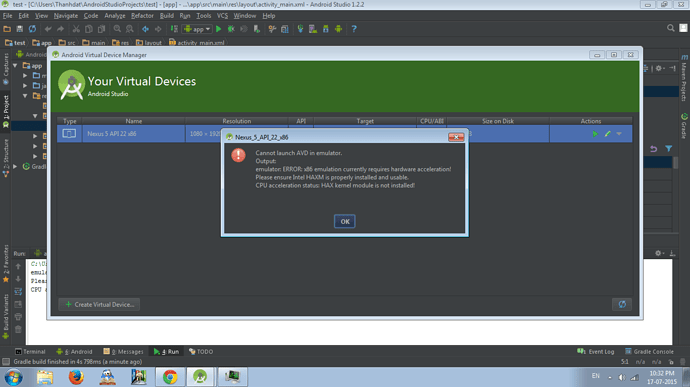Launch the Nexus 5 AVD with green play icon

tap(595, 134)
